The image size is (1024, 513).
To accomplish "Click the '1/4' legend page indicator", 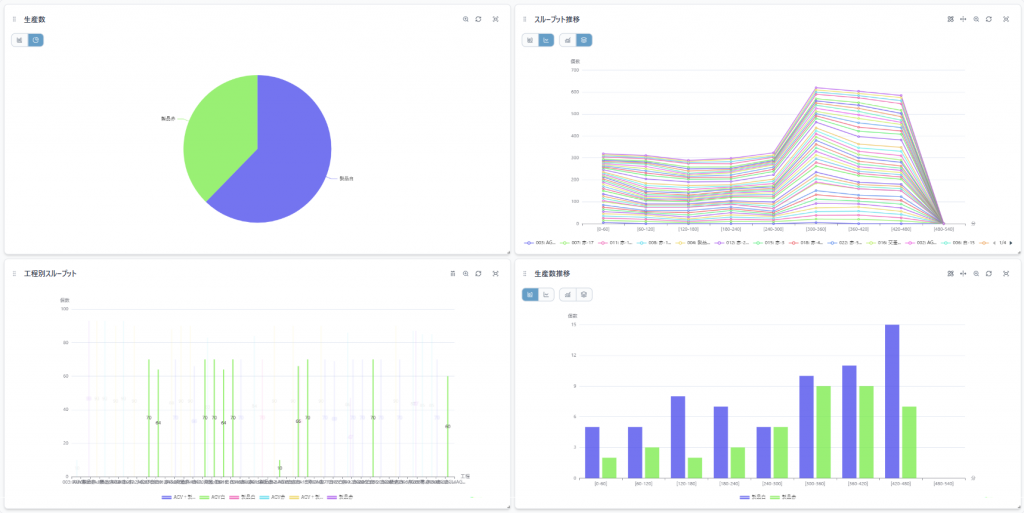I will click(x=1002, y=243).
